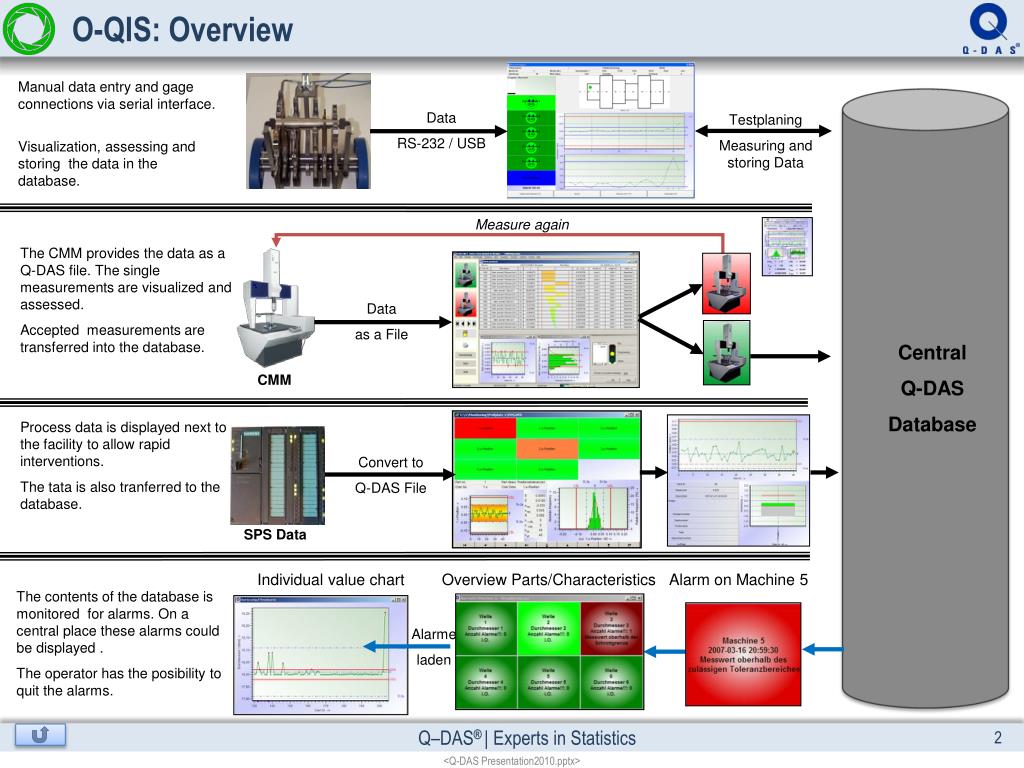Open the O-QIS data entry screenshot with green panels
The height and width of the screenshot is (768, 1024).
coord(600,131)
